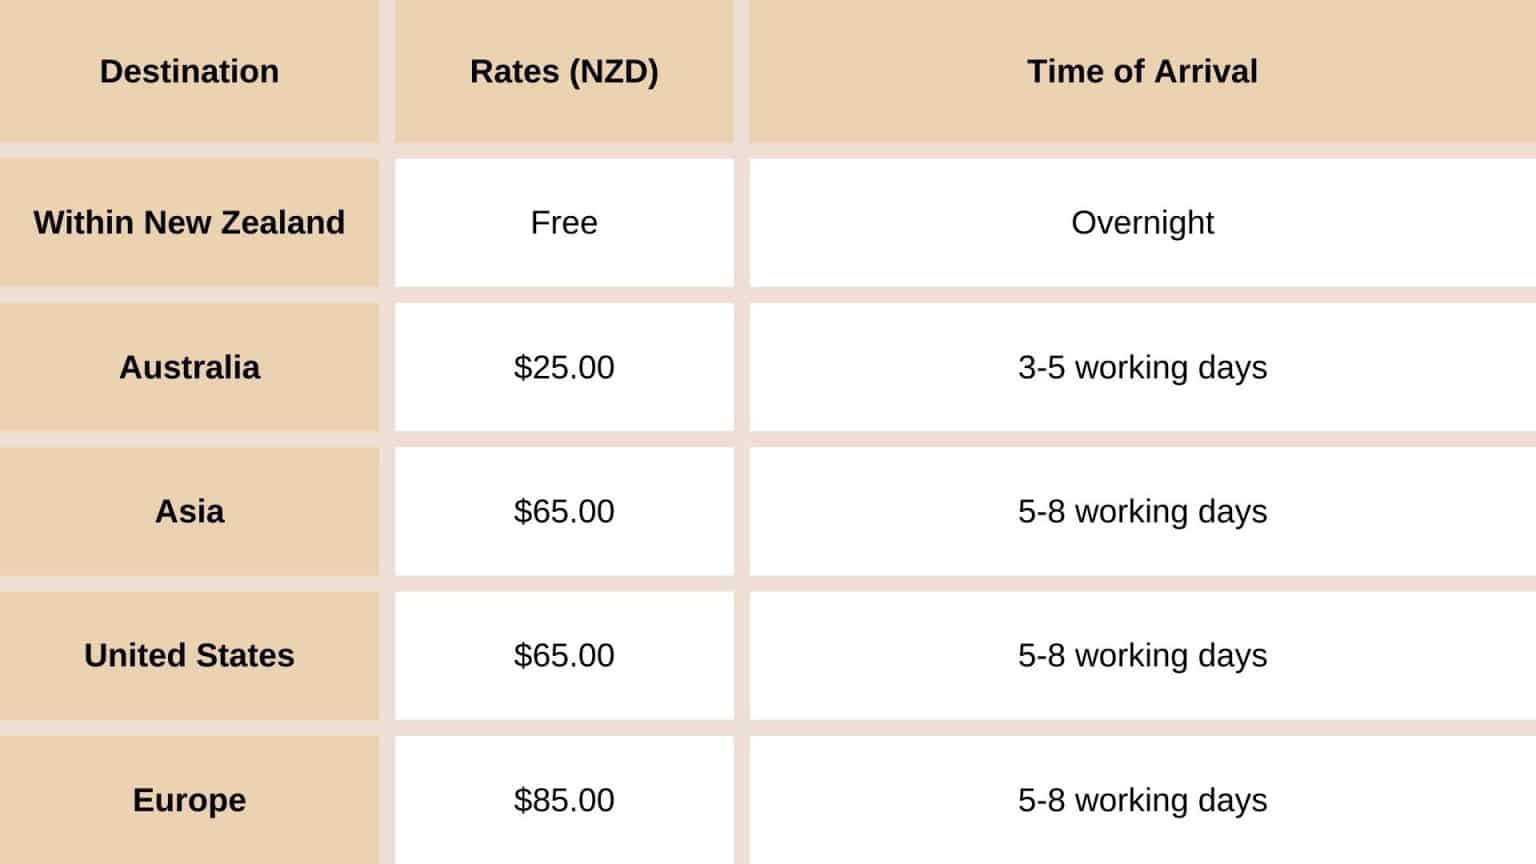Screen dimensions: 1536x864
Task: Select the Australia destination cell
Action: tap(189, 367)
